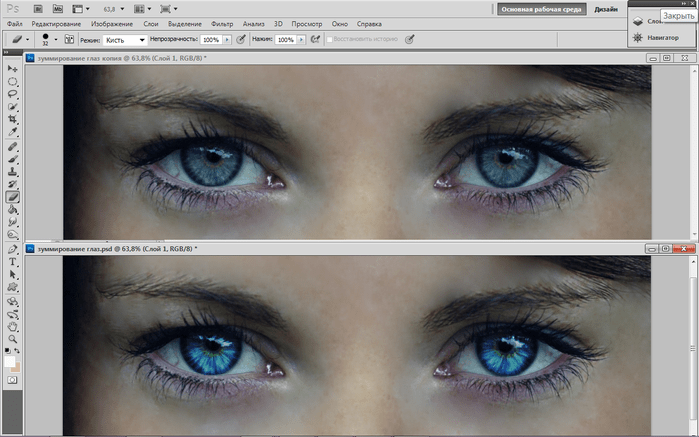Open the Слои collapsed panel icon
This screenshot has width=699, height=437.
tap(638, 21)
